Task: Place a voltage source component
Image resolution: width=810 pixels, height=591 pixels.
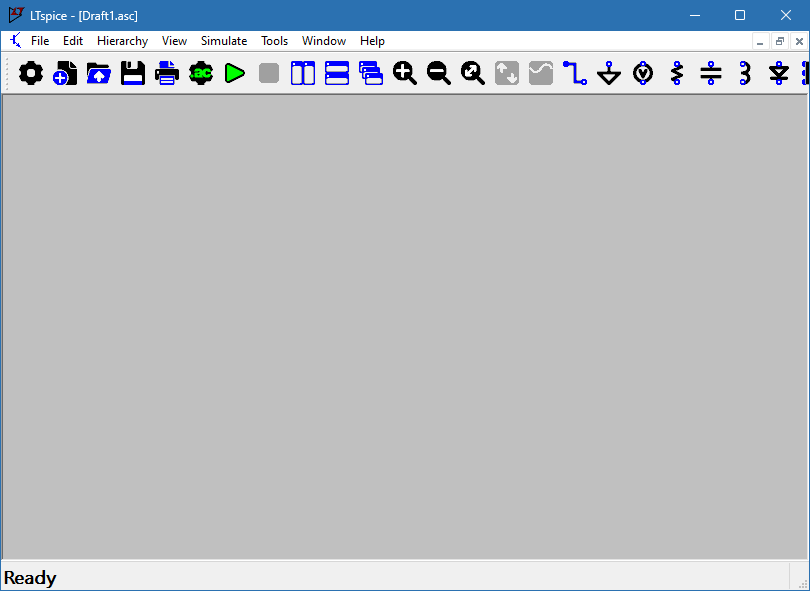Action: [643, 73]
